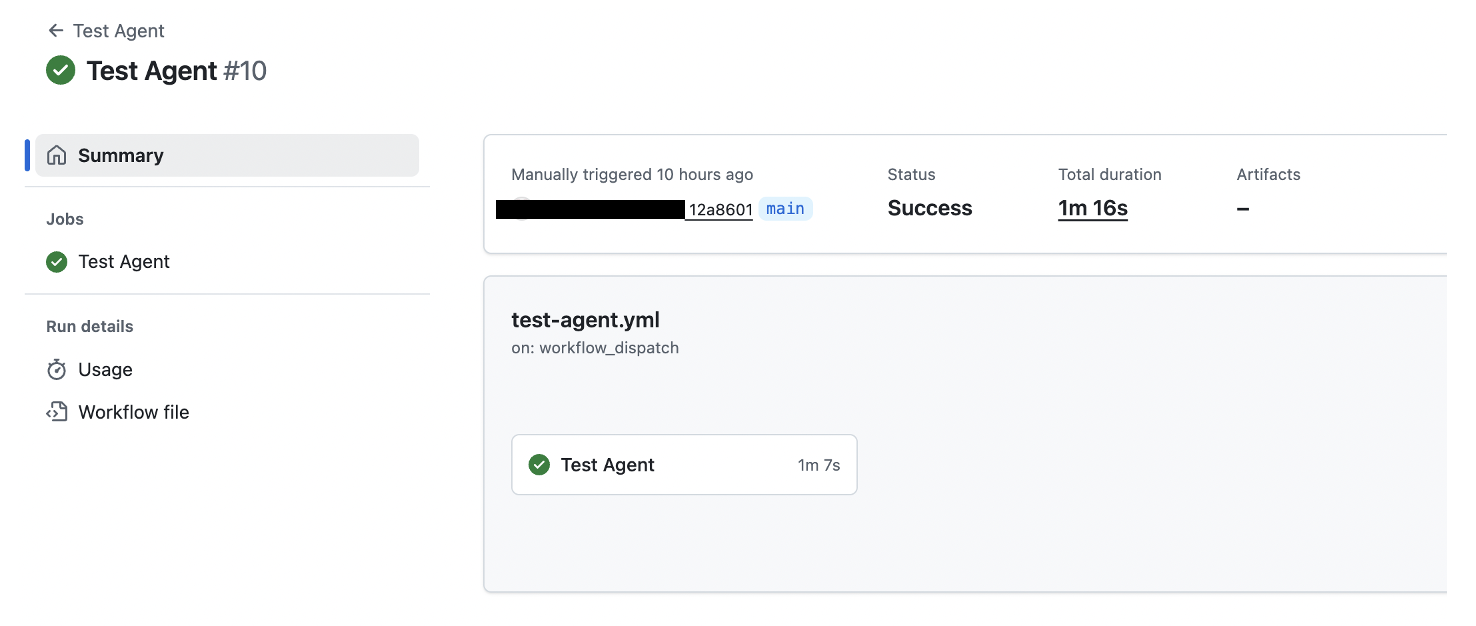Click the success check inside the Test Agent node card
Viewport: 1476px width, 626px height.
coord(539,464)
